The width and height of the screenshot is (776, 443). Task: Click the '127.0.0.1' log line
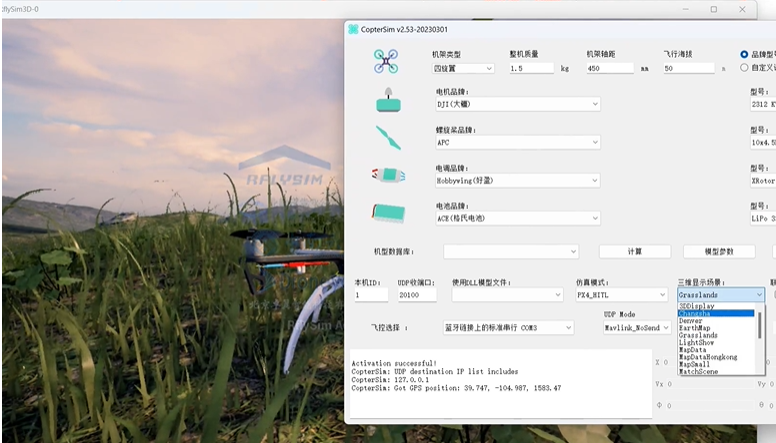coord(390,380)
